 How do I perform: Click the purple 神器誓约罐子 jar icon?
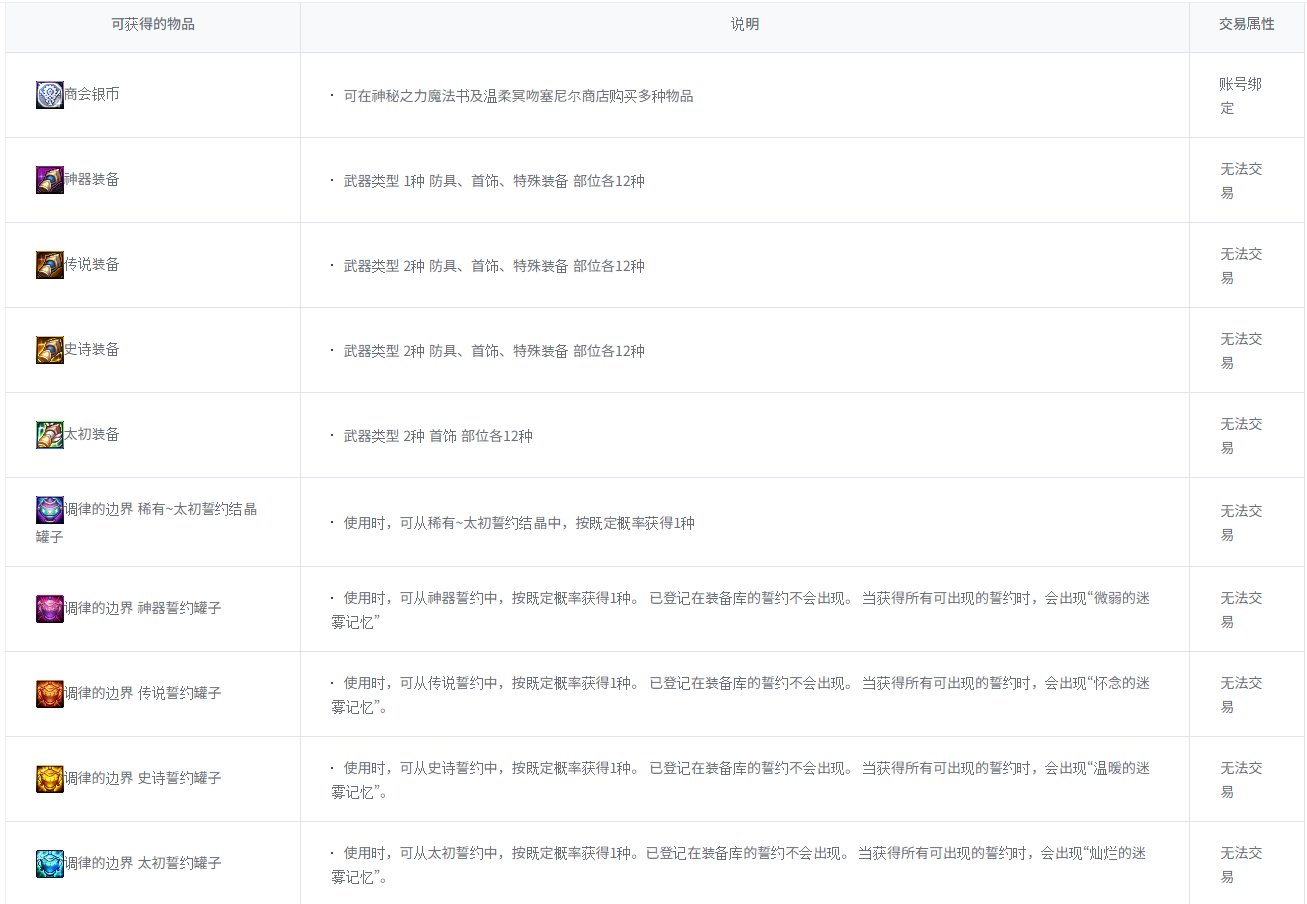click(50, 608)
